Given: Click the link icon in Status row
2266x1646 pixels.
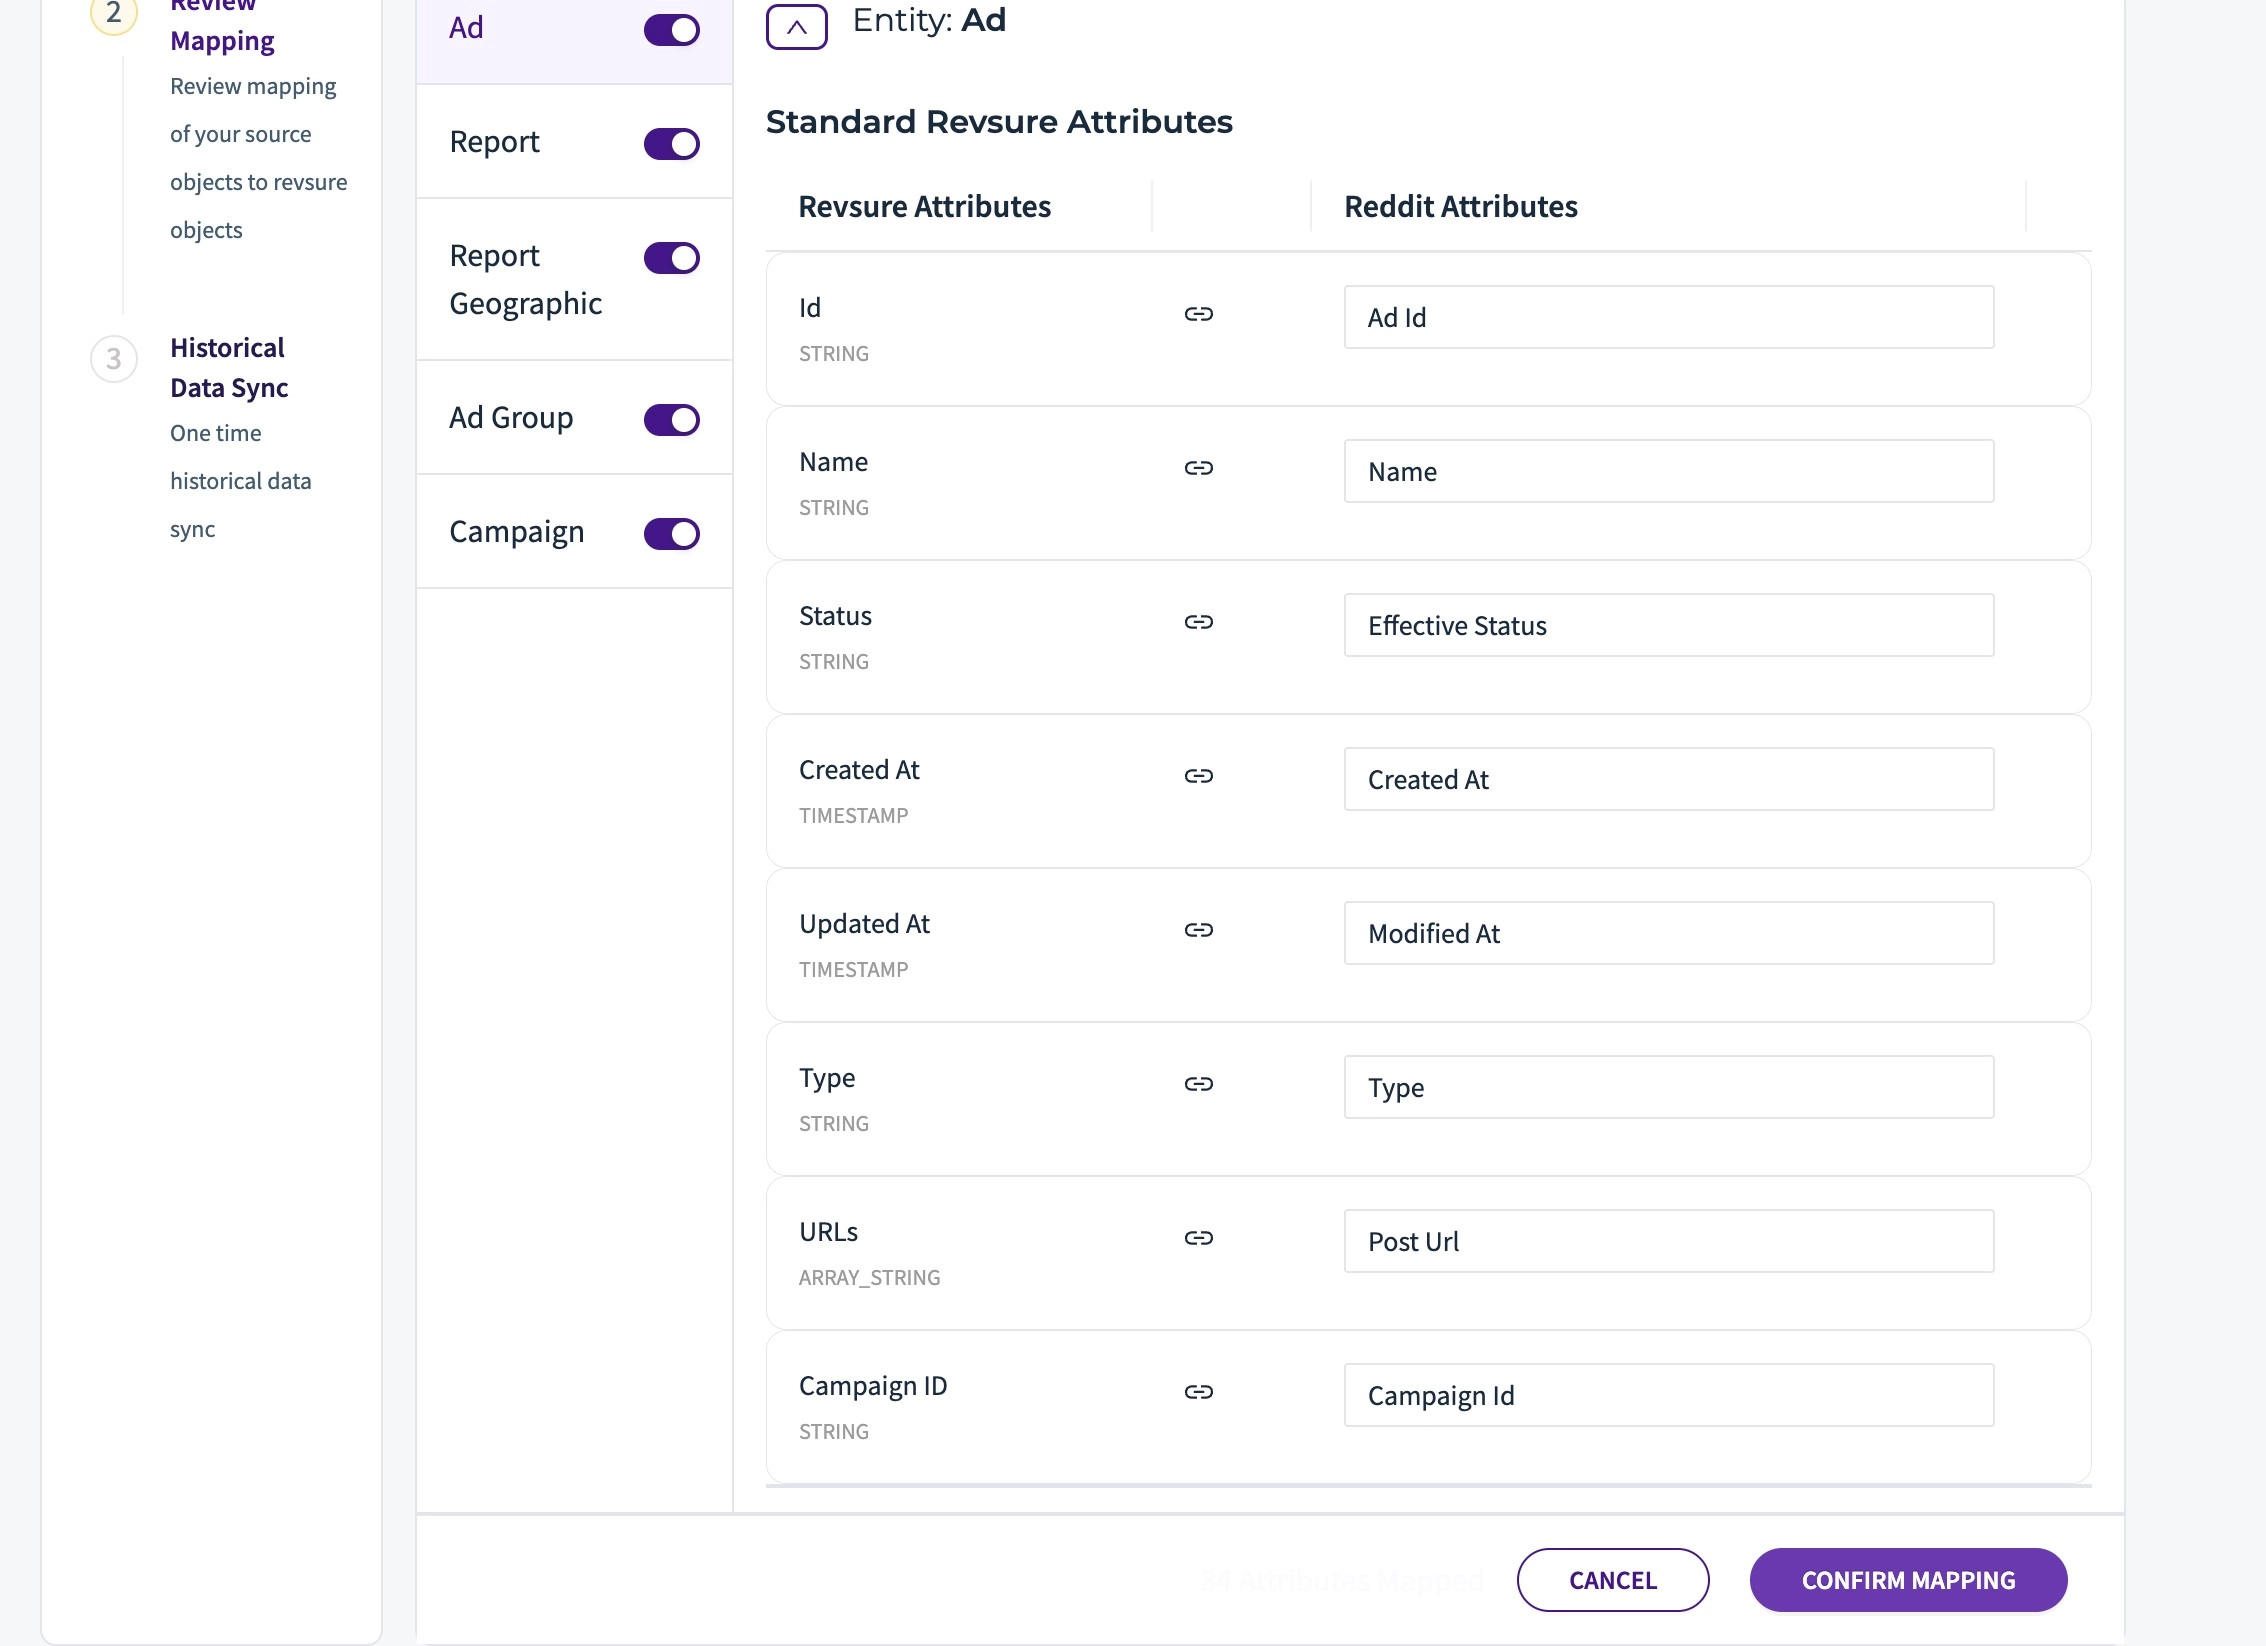Looking at the screenshot, I should (x=1198, y=622).
